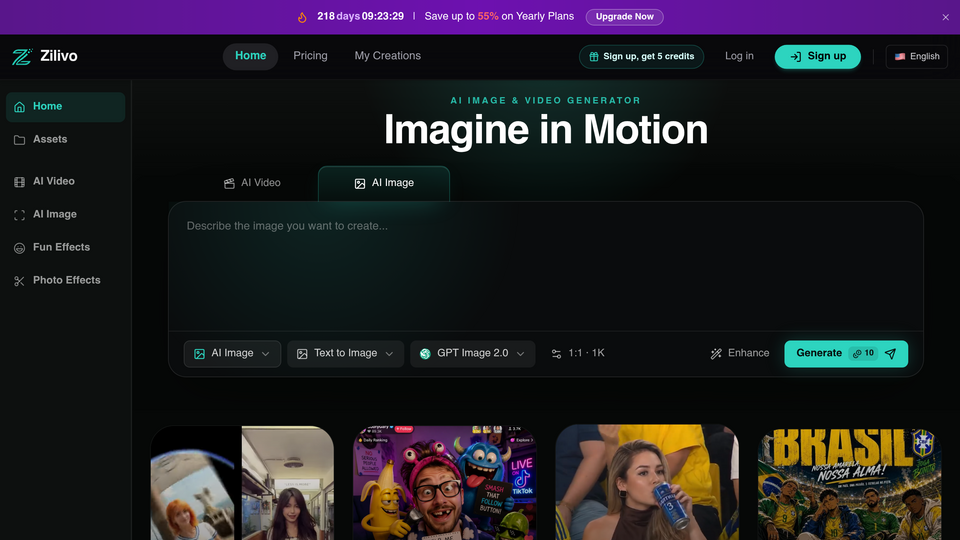Click the arrow icon inside Sign up button
This screenshot has height=540, width=960.
click(795, 57)
